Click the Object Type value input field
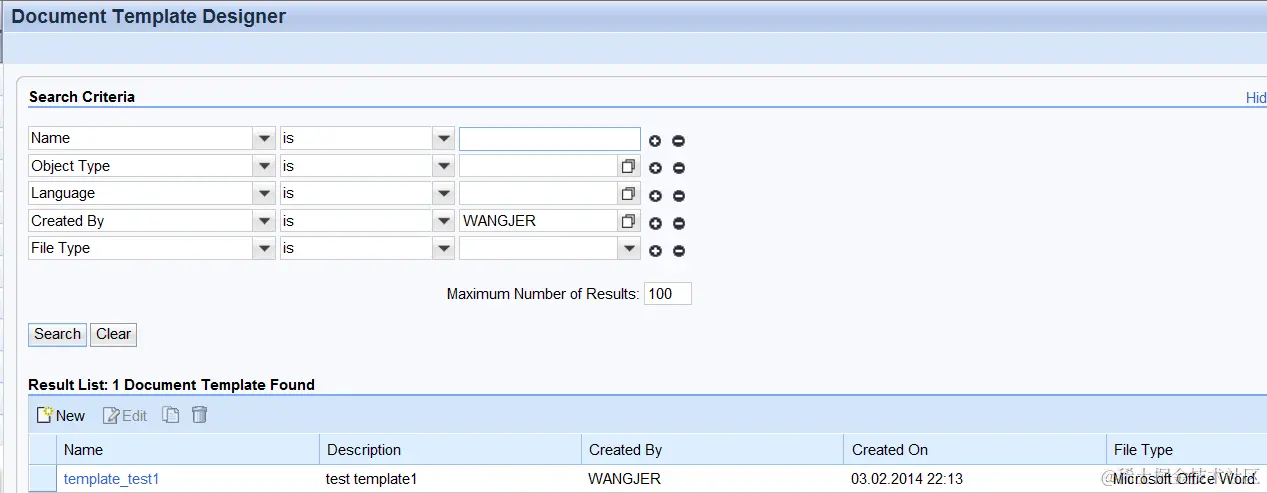The height and width of the screenshot is (493, 1267). (538, 166)
